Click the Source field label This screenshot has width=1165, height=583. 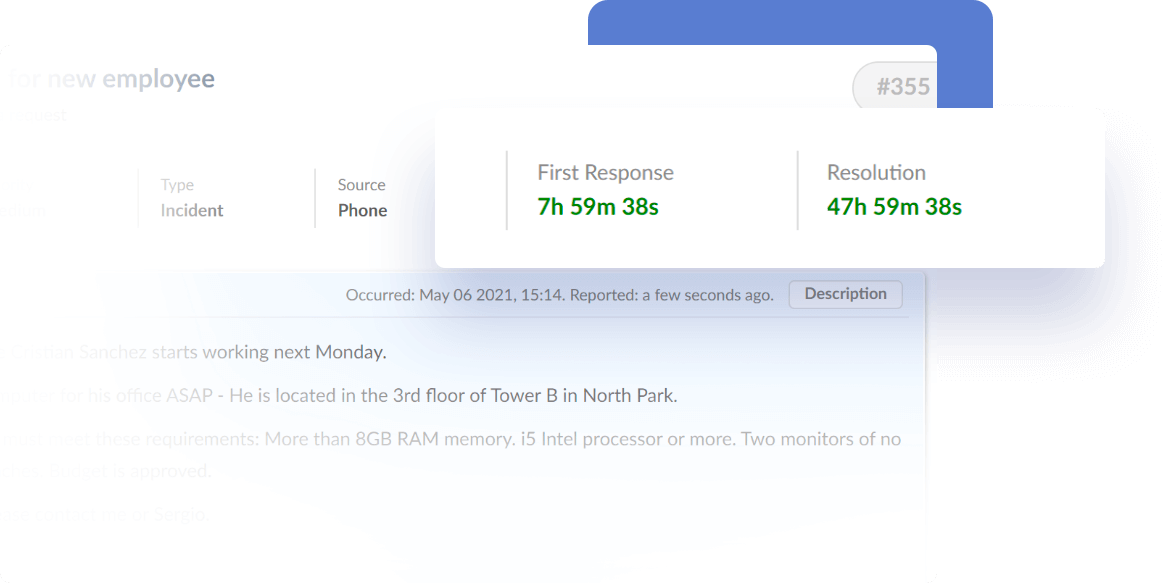click(361, 185)
